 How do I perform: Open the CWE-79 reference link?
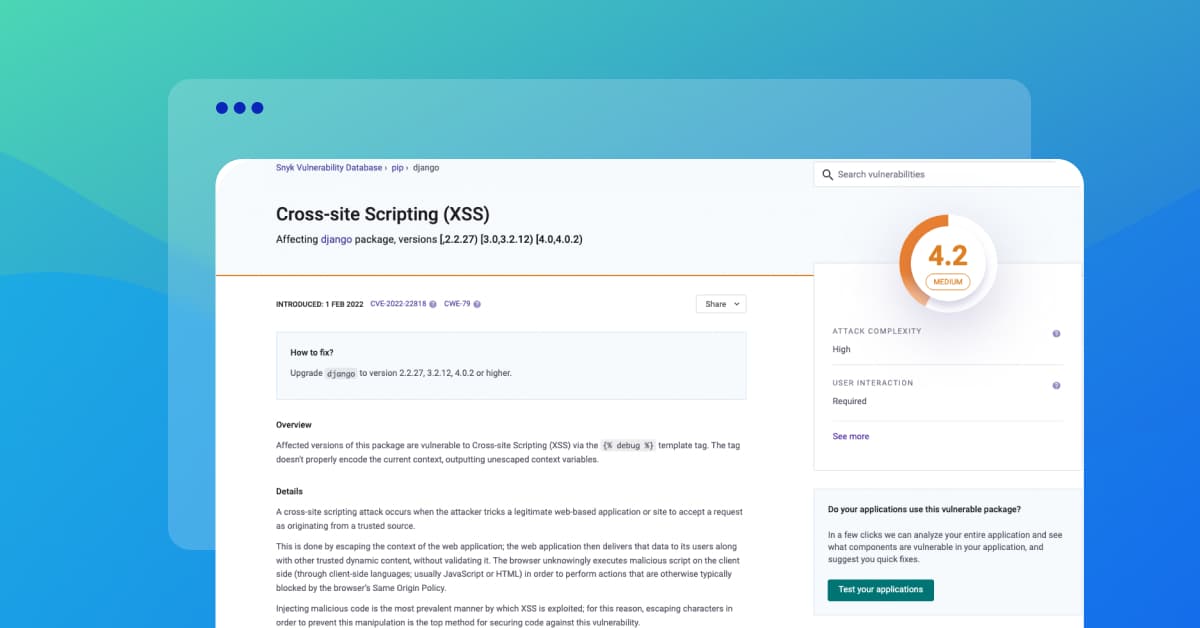tap(459, 303)
